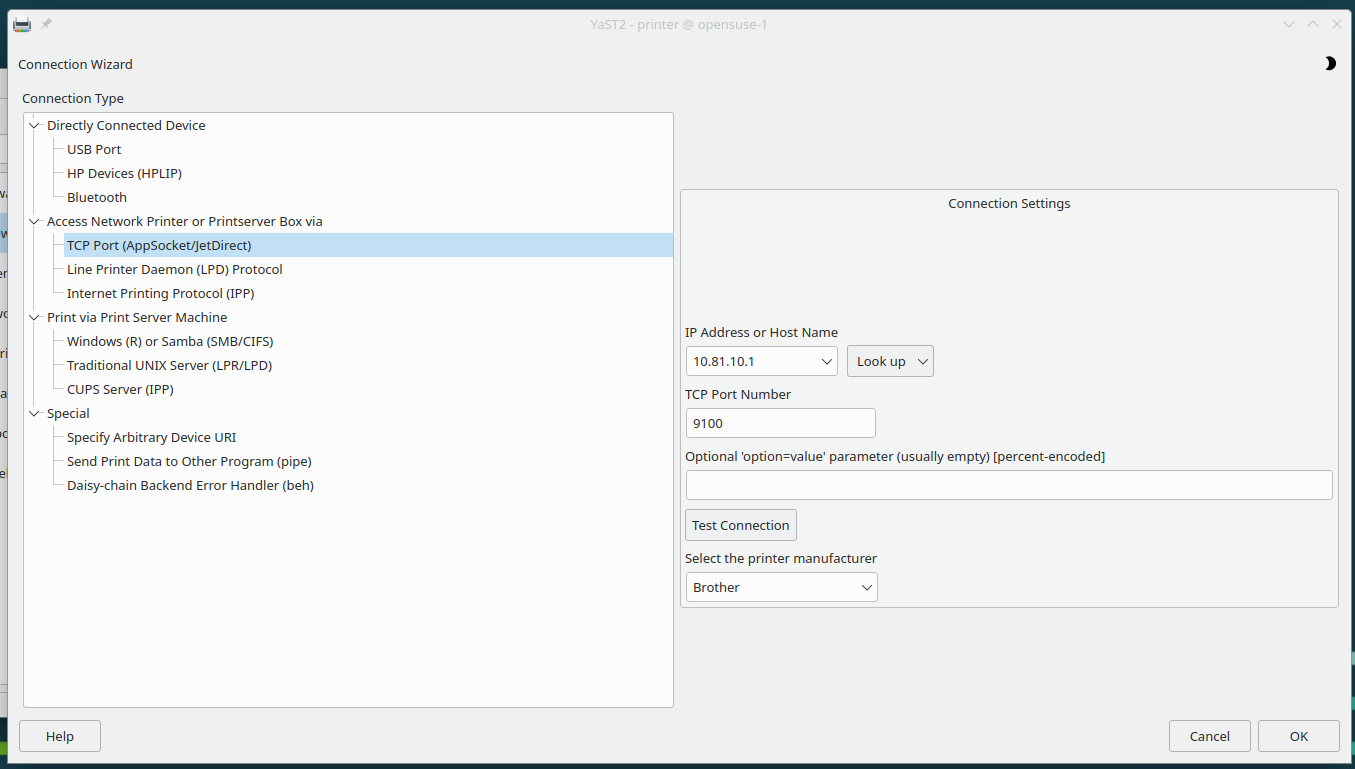This screenshot has width=1355, height=769.
Task: Collapse the Special group
Action: (35, 414)
